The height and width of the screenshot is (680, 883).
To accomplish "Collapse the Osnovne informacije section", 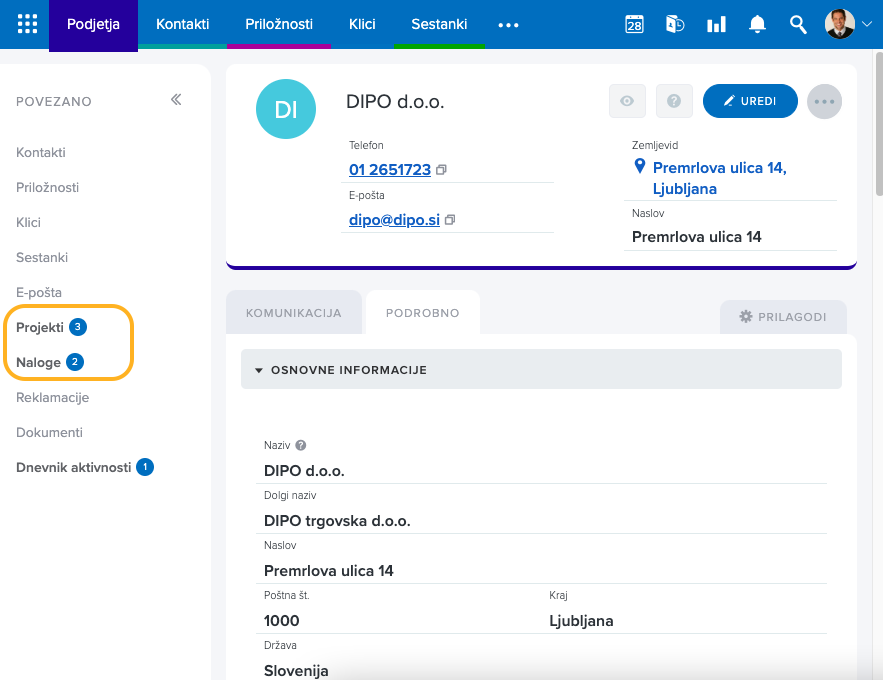I will [x=259, y=370].
